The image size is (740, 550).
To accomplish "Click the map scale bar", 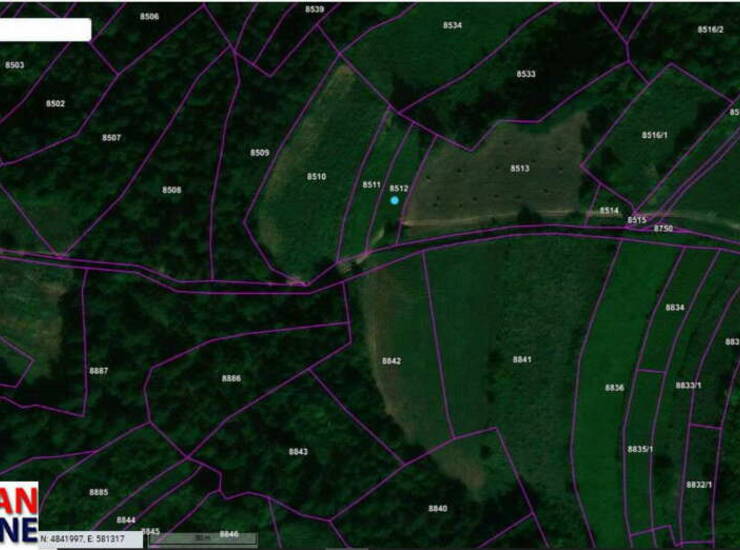I will tap(203, 539).
